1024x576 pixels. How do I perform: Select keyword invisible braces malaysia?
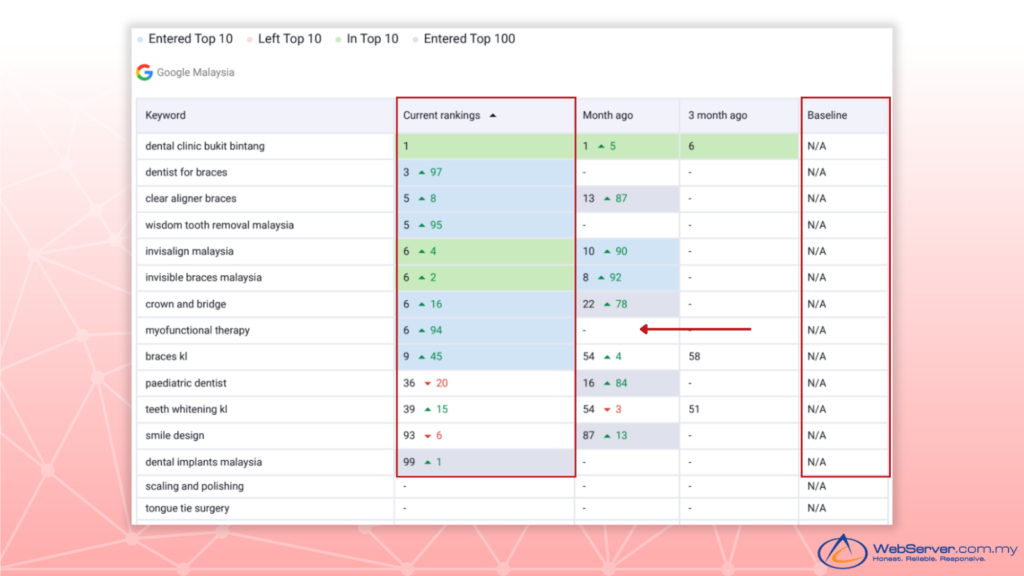203,278
